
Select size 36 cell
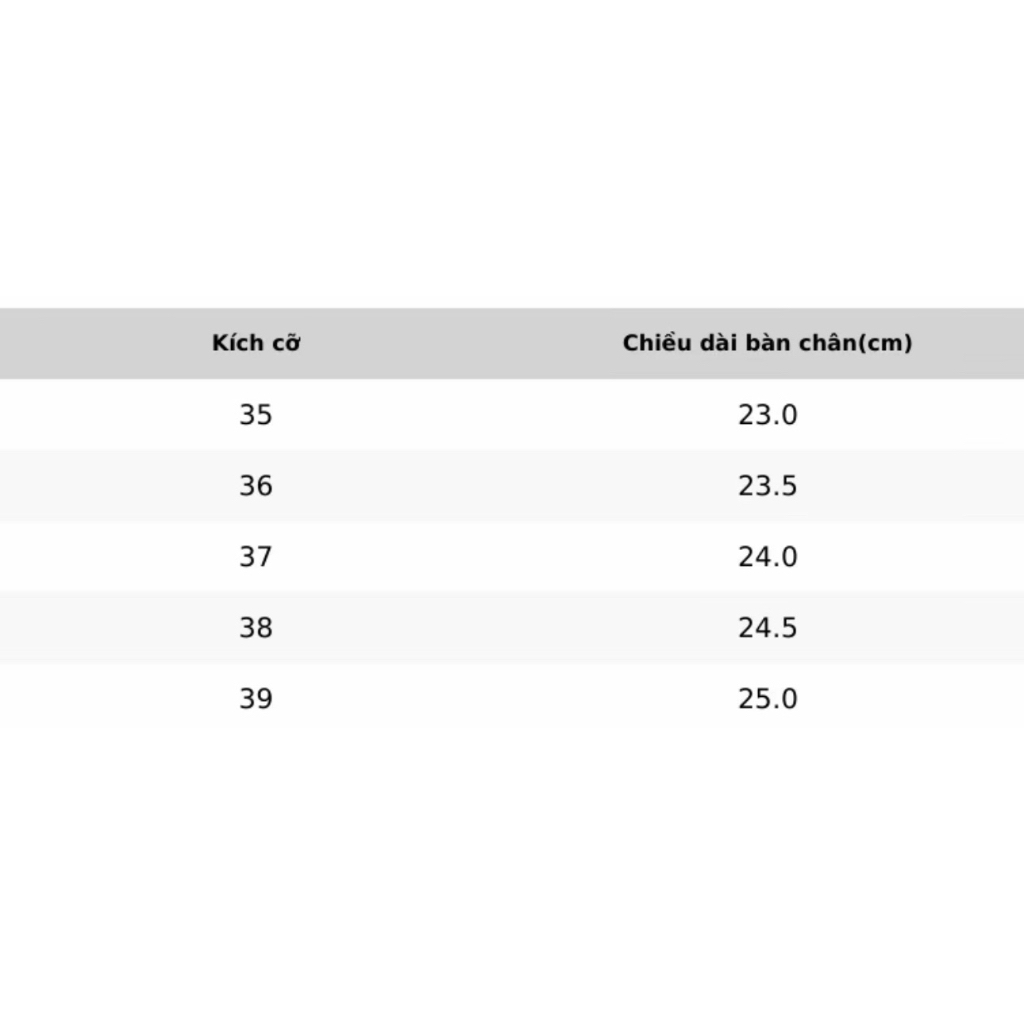256,485
